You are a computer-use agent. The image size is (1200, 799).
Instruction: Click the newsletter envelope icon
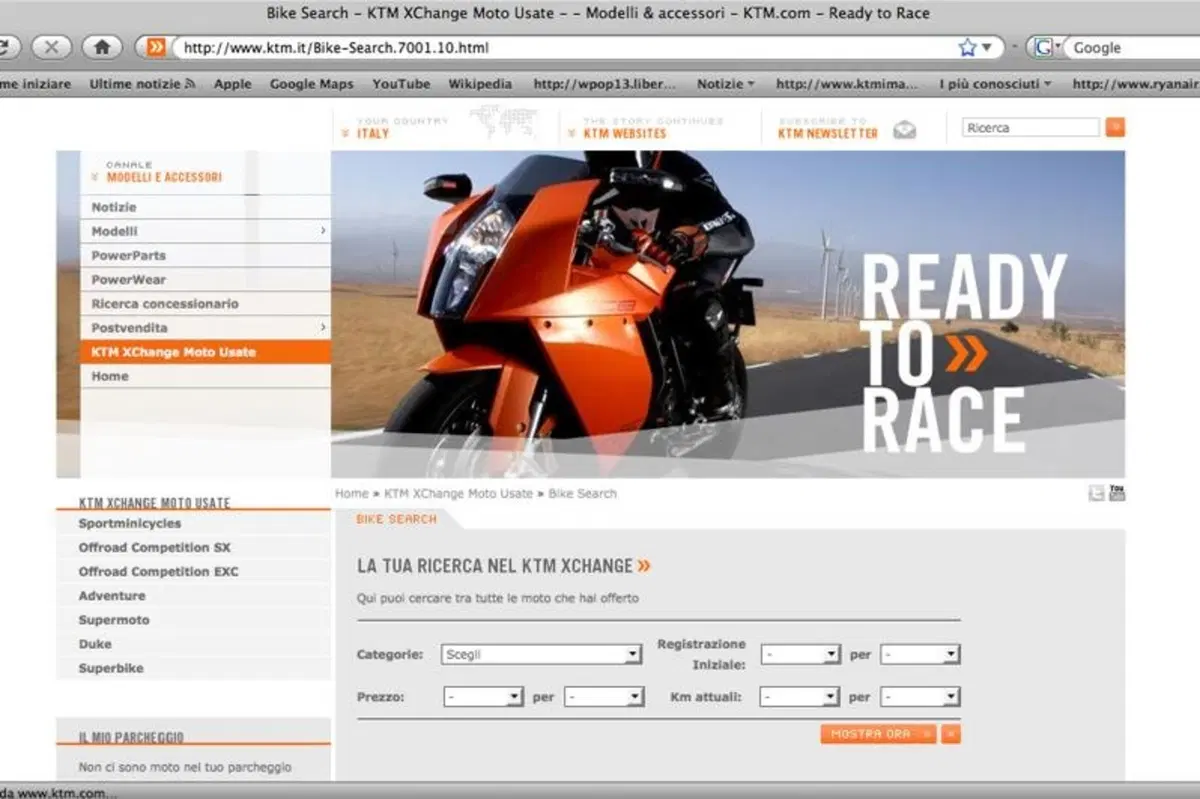(904, 129)
